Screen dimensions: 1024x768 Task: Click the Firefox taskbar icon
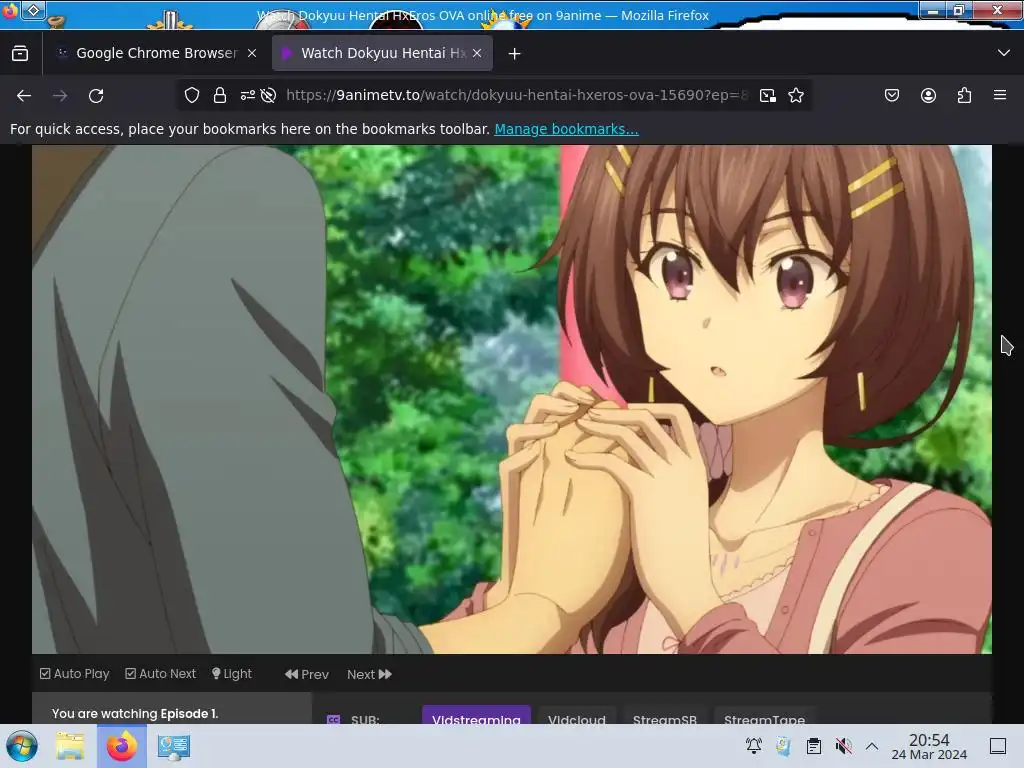coord(121,746)
